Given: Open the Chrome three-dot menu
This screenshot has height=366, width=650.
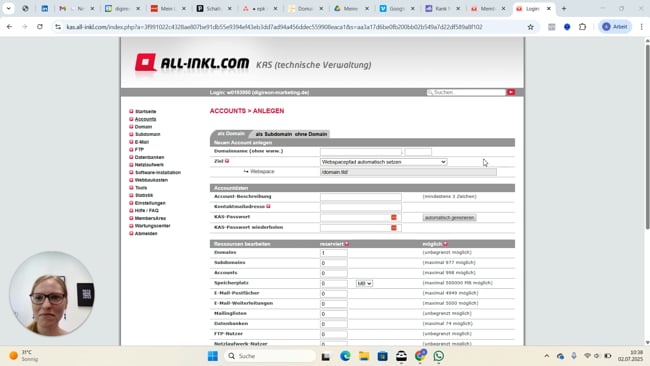Looking at the screenshot, I should [x=641, y=27].
